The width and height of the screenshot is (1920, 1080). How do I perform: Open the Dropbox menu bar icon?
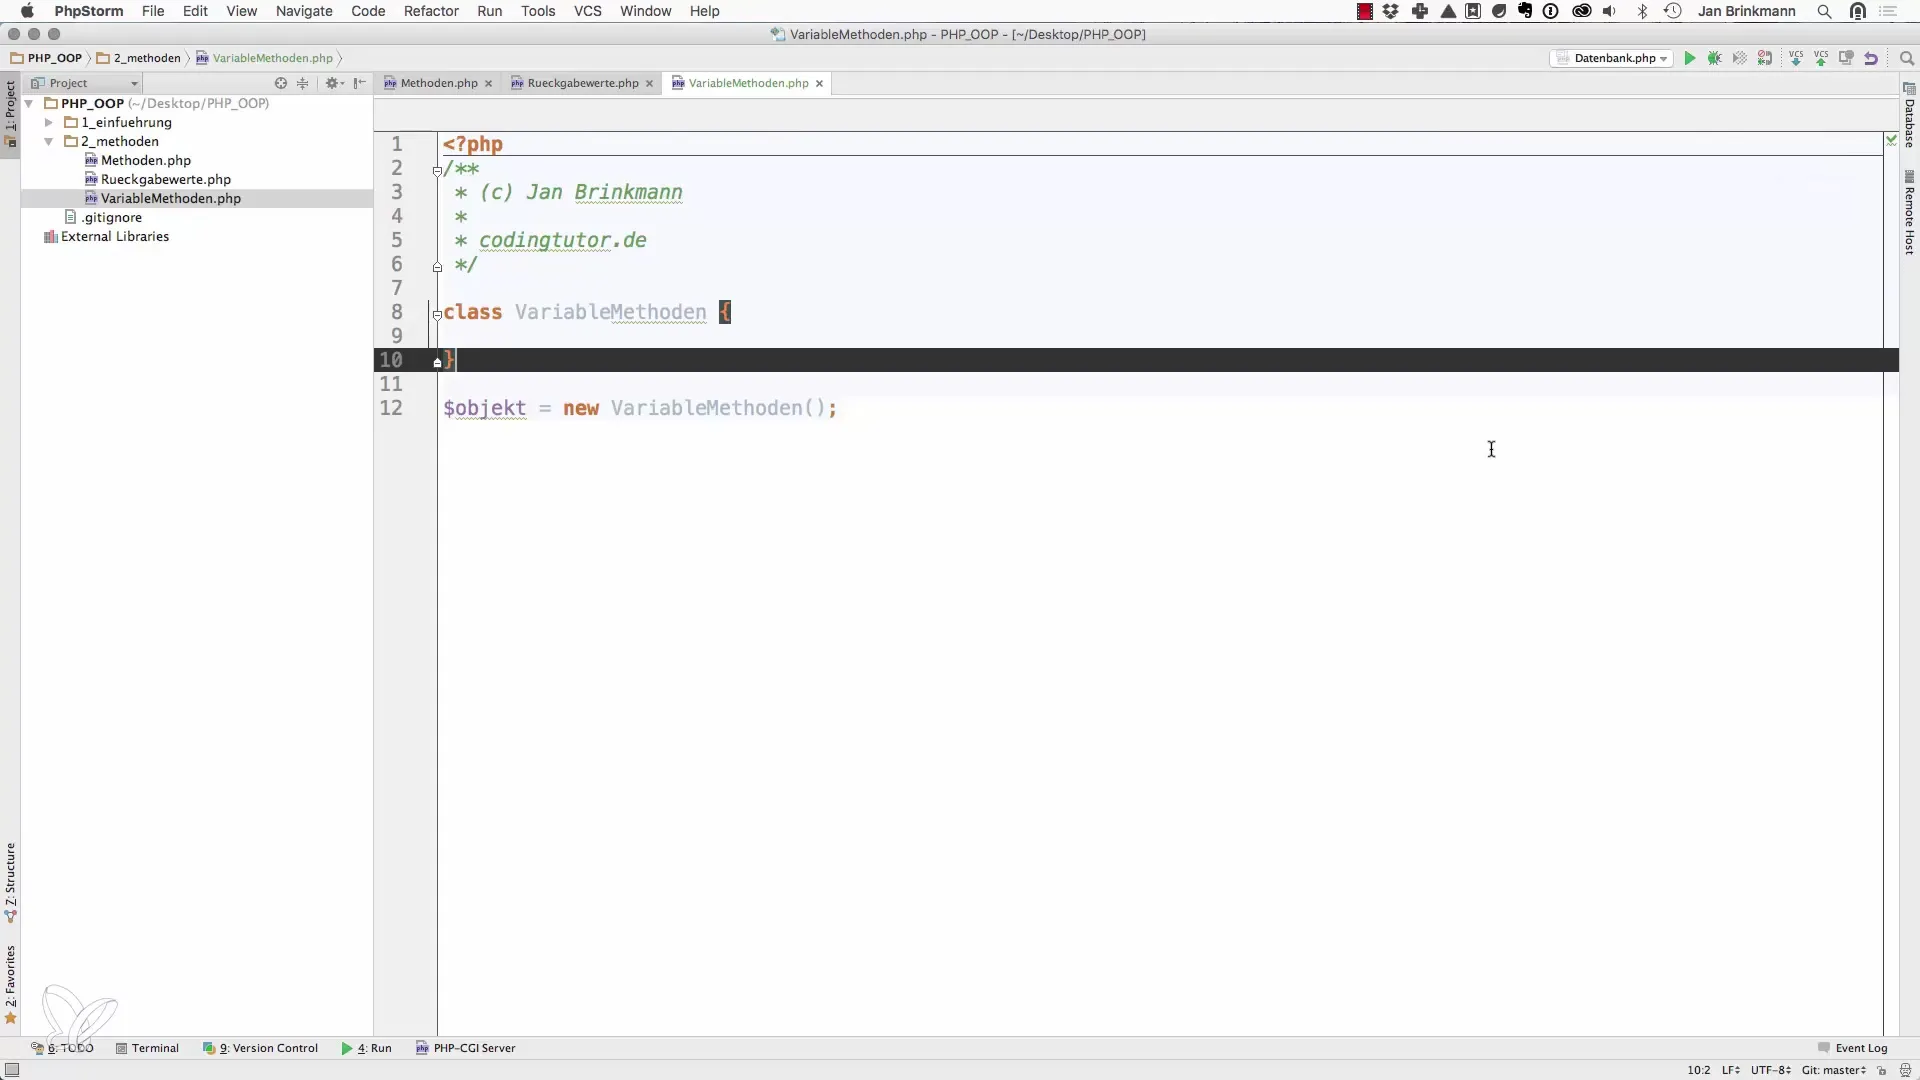tap(1391, 11)
